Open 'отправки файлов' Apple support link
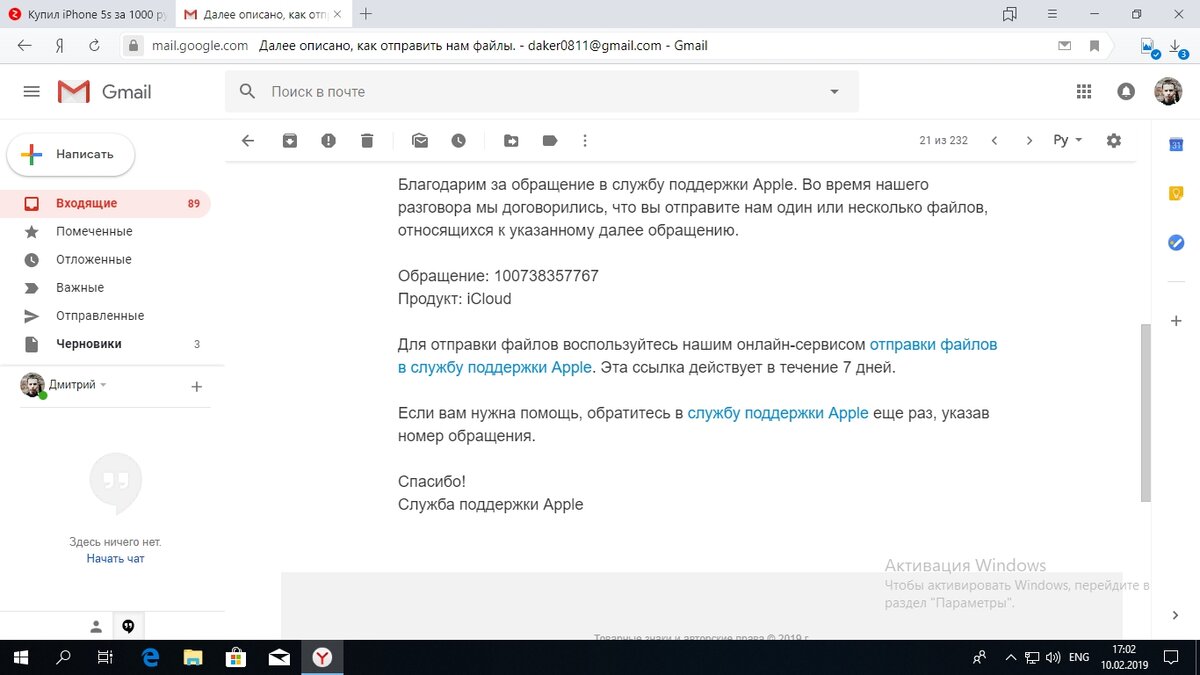The image size is (1200, 675). [934, 344]
